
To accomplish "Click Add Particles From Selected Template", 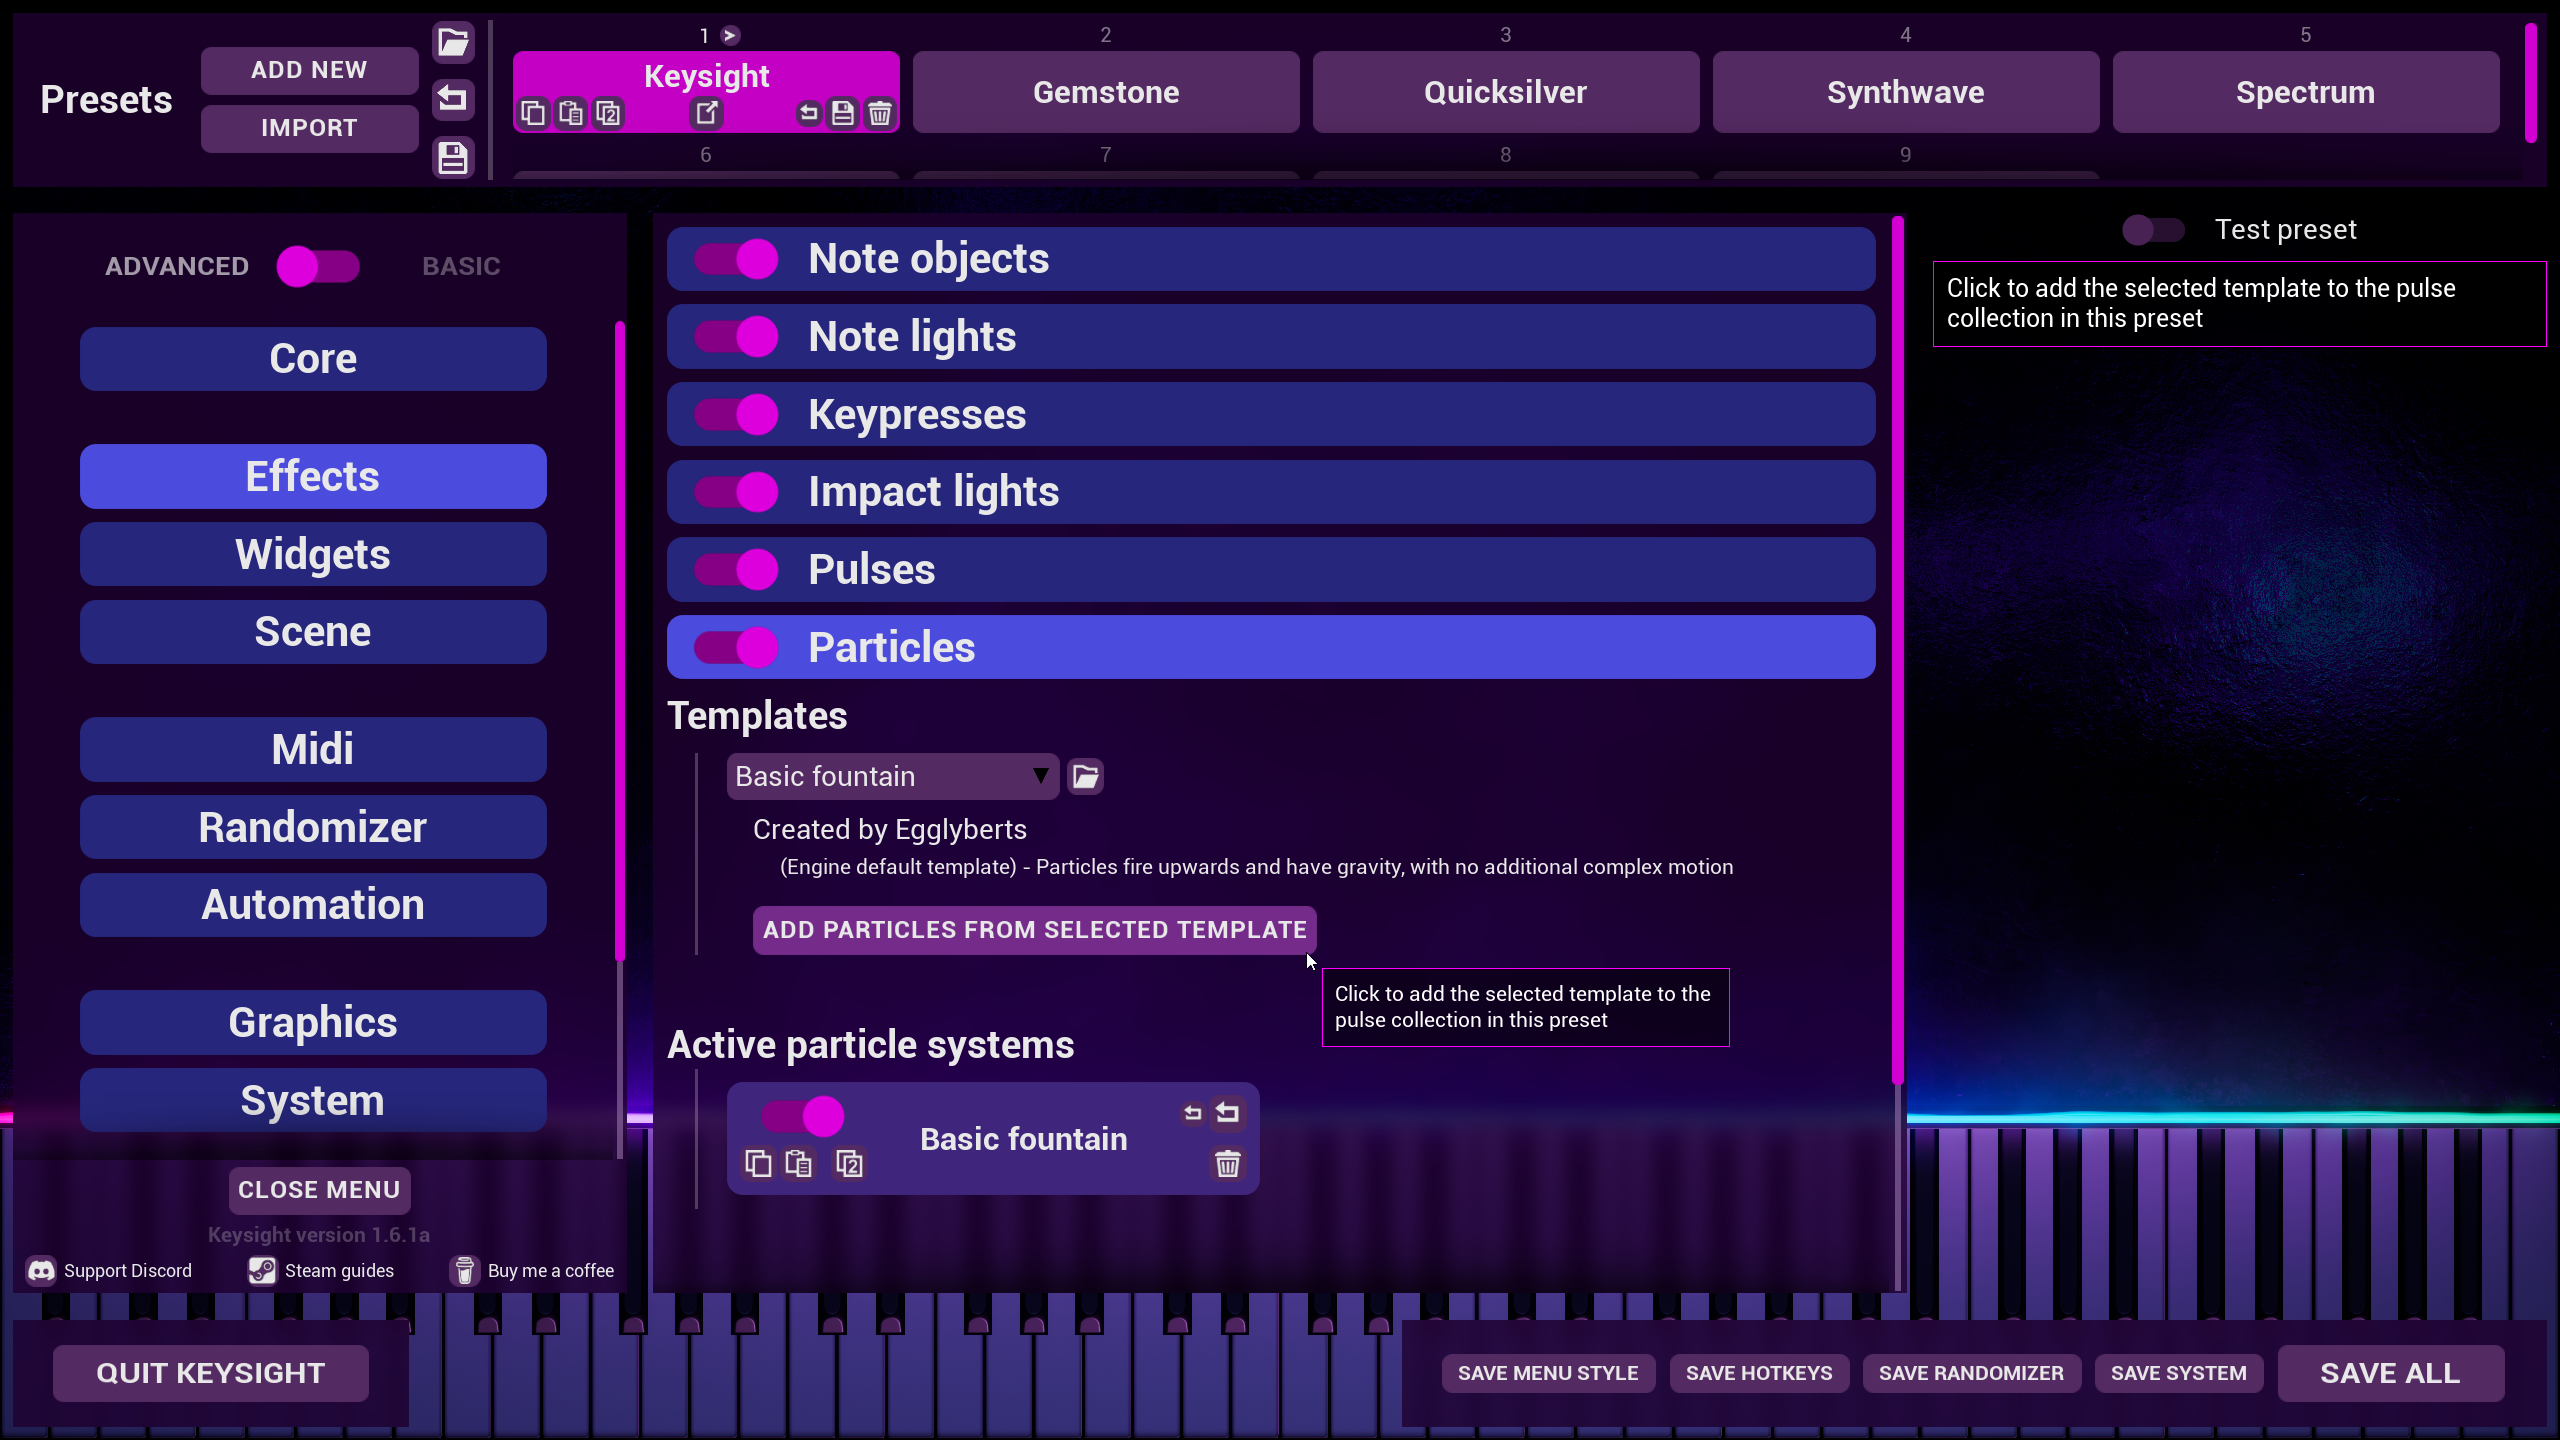I will click(1034, 930).
